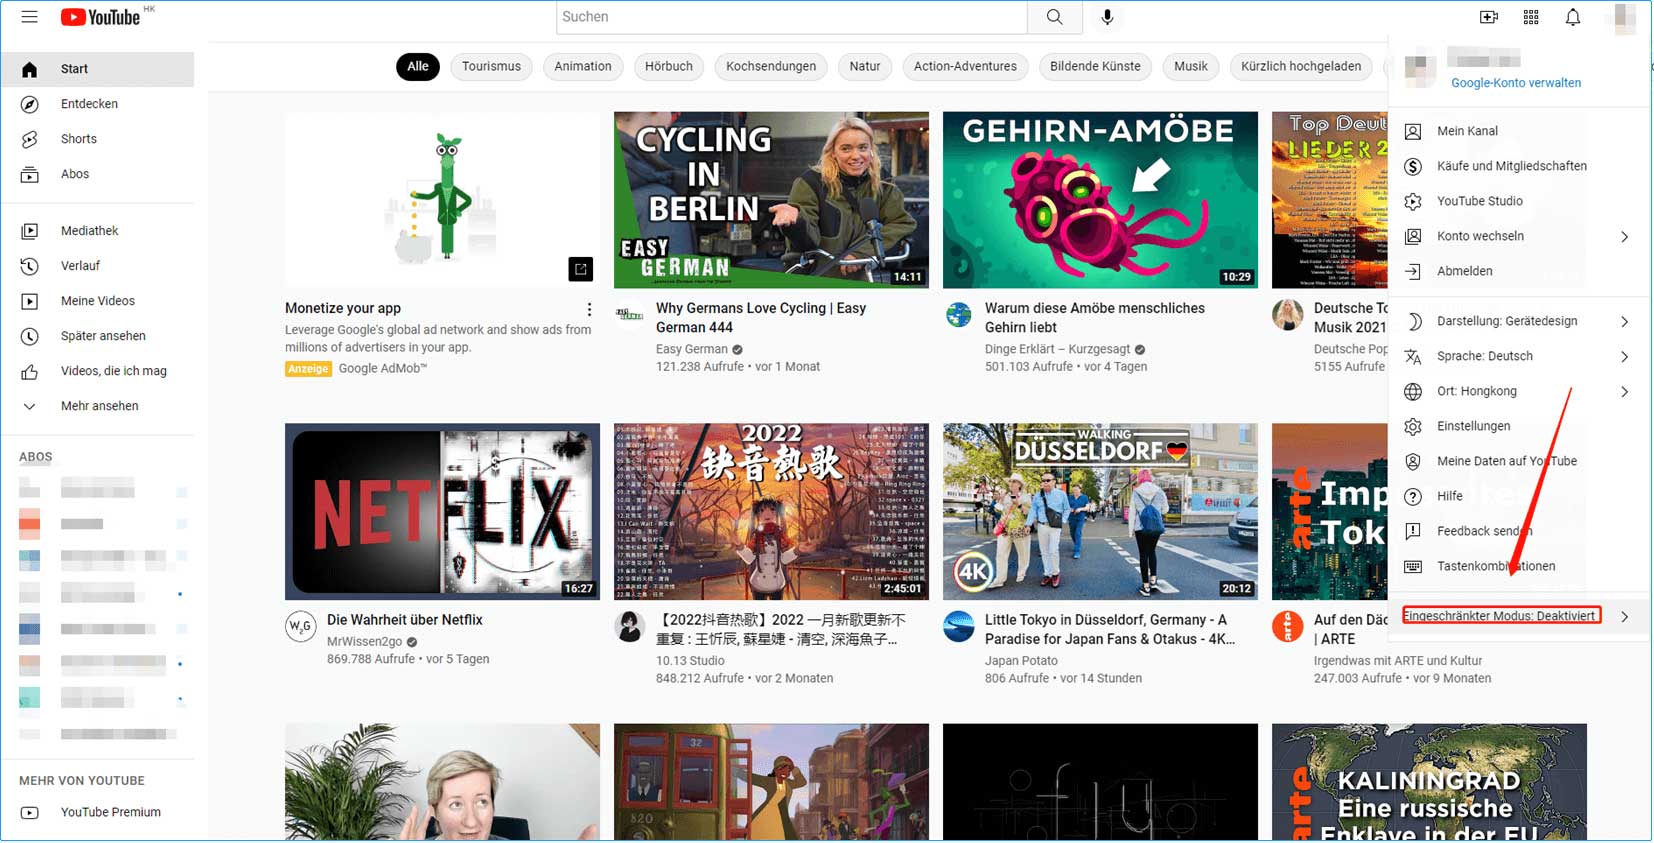Image resolution: width=1654 pixels, height=843 pixels.
Task: Open Mein Kanal from account menu
Action: [x=1519, y=131]
